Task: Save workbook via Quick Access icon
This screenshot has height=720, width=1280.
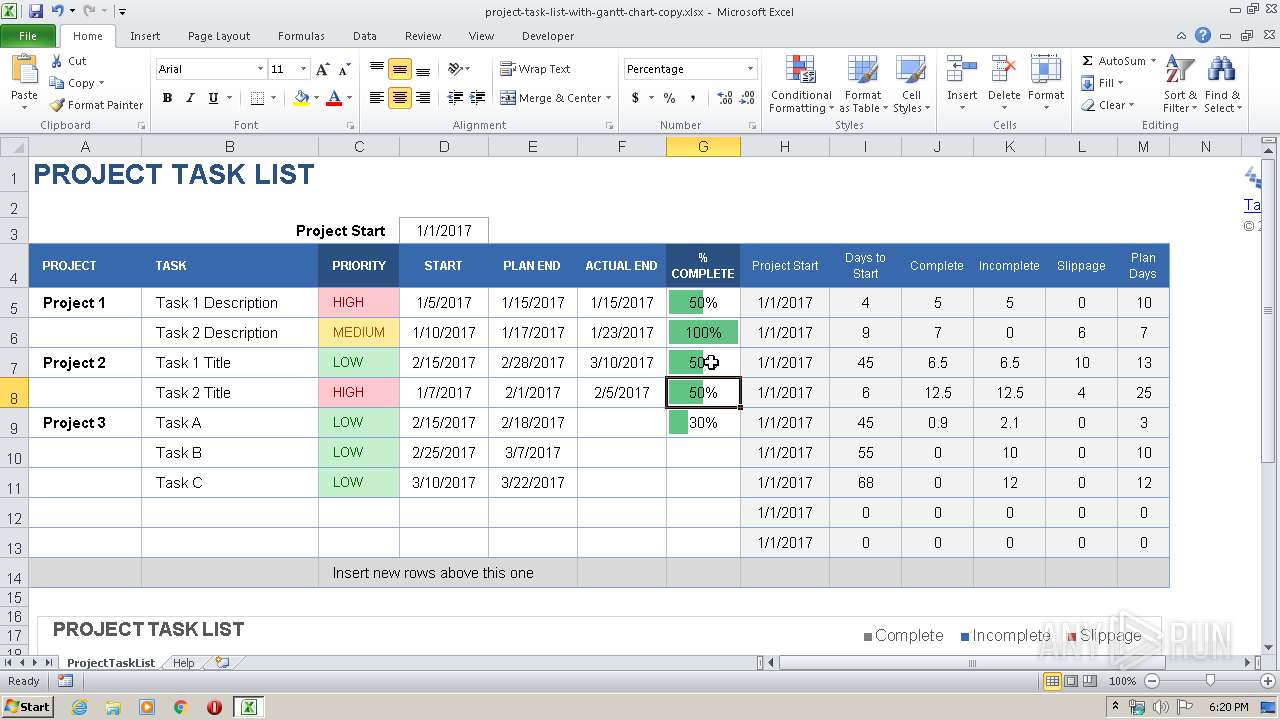Action: [x=36, y=11]
